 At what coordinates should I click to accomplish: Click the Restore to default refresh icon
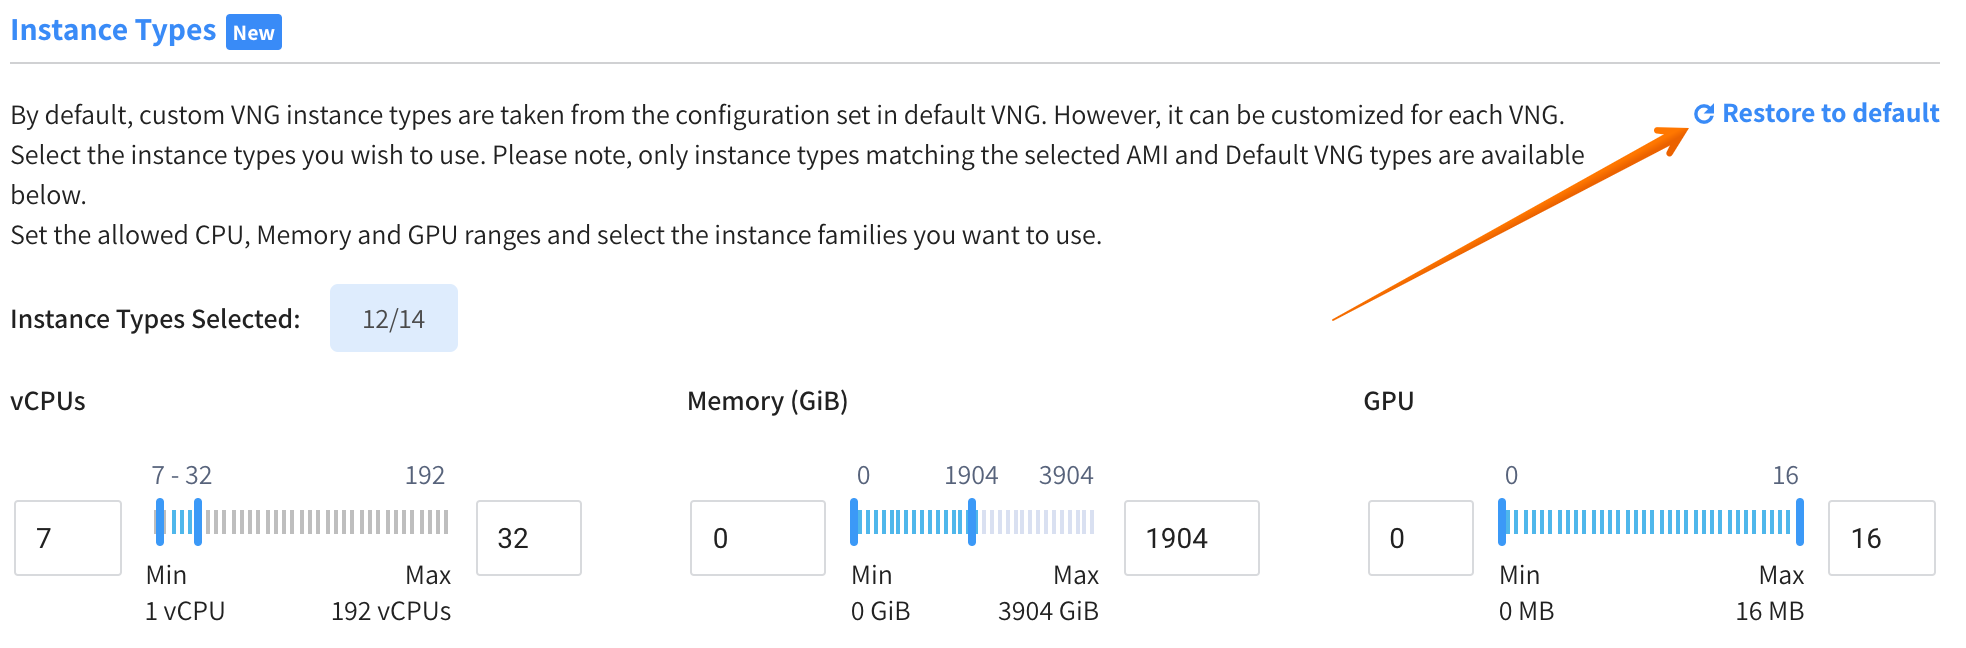(1704, 114)
